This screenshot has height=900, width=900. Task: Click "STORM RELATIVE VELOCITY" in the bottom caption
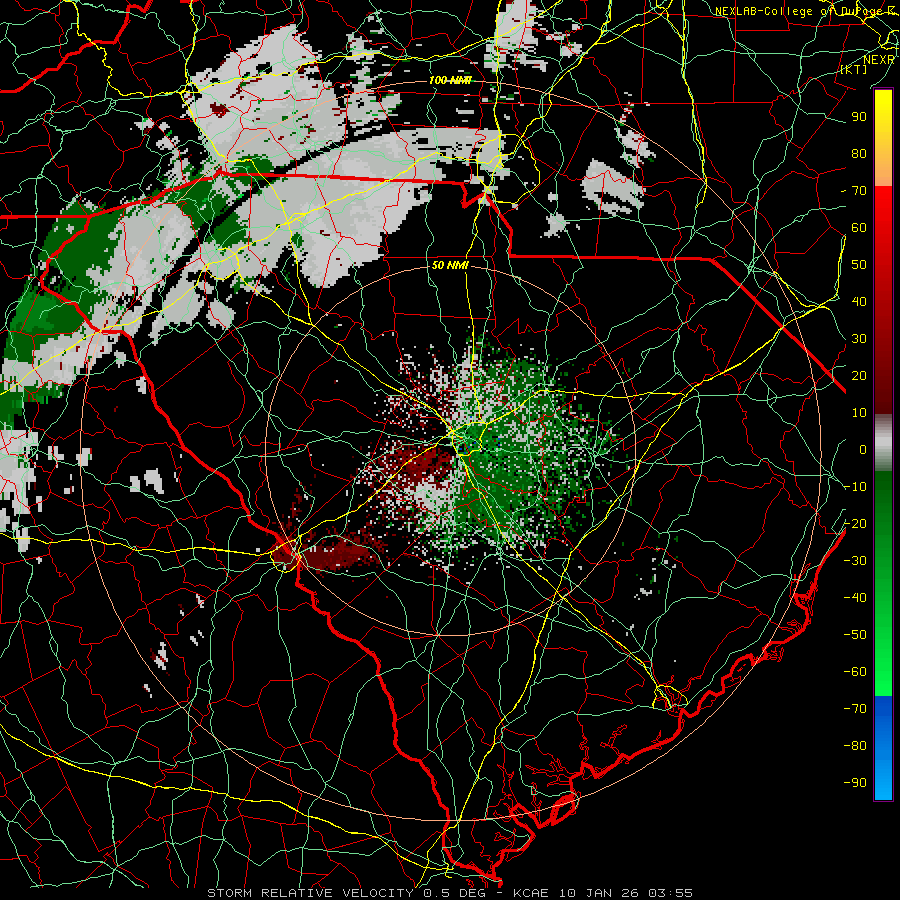pyautogui.click(x=309, y=893)
